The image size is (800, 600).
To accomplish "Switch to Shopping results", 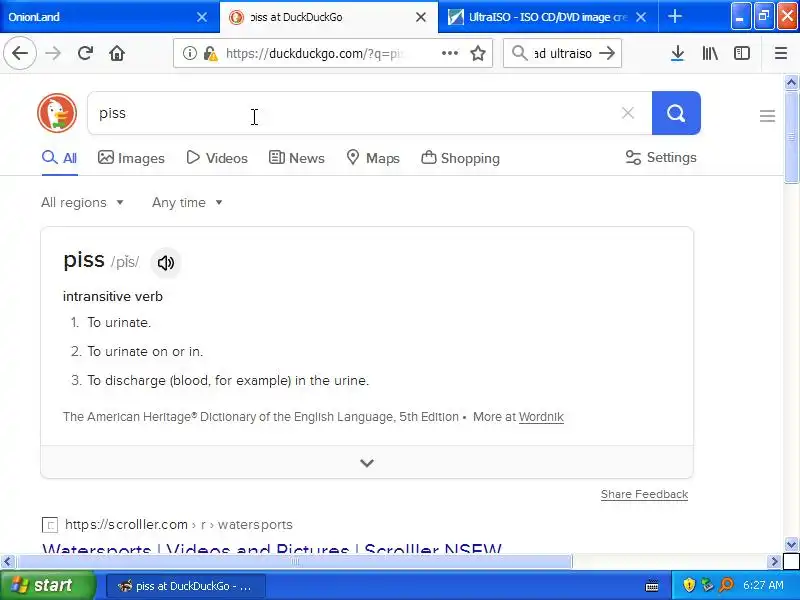I will [x=460, y=158].
